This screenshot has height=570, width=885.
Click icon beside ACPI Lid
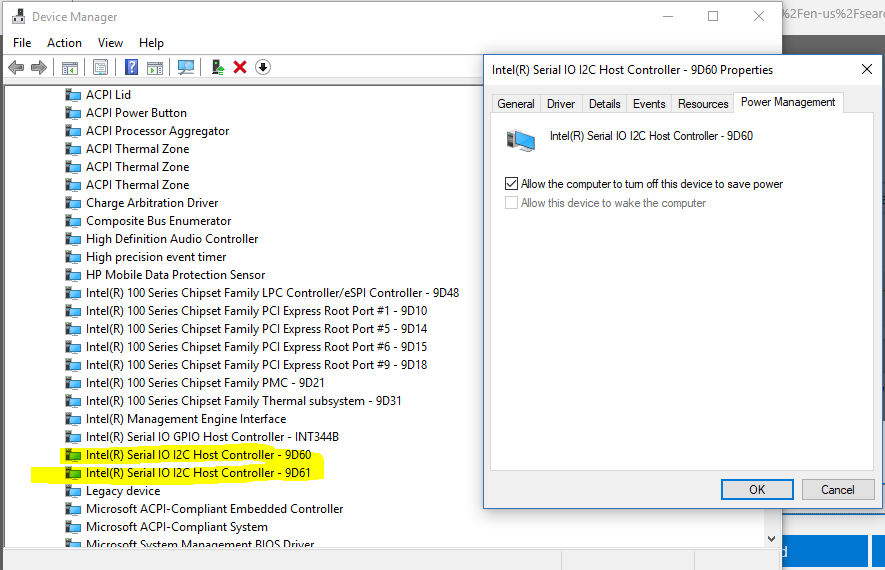(x=73, y=95)
